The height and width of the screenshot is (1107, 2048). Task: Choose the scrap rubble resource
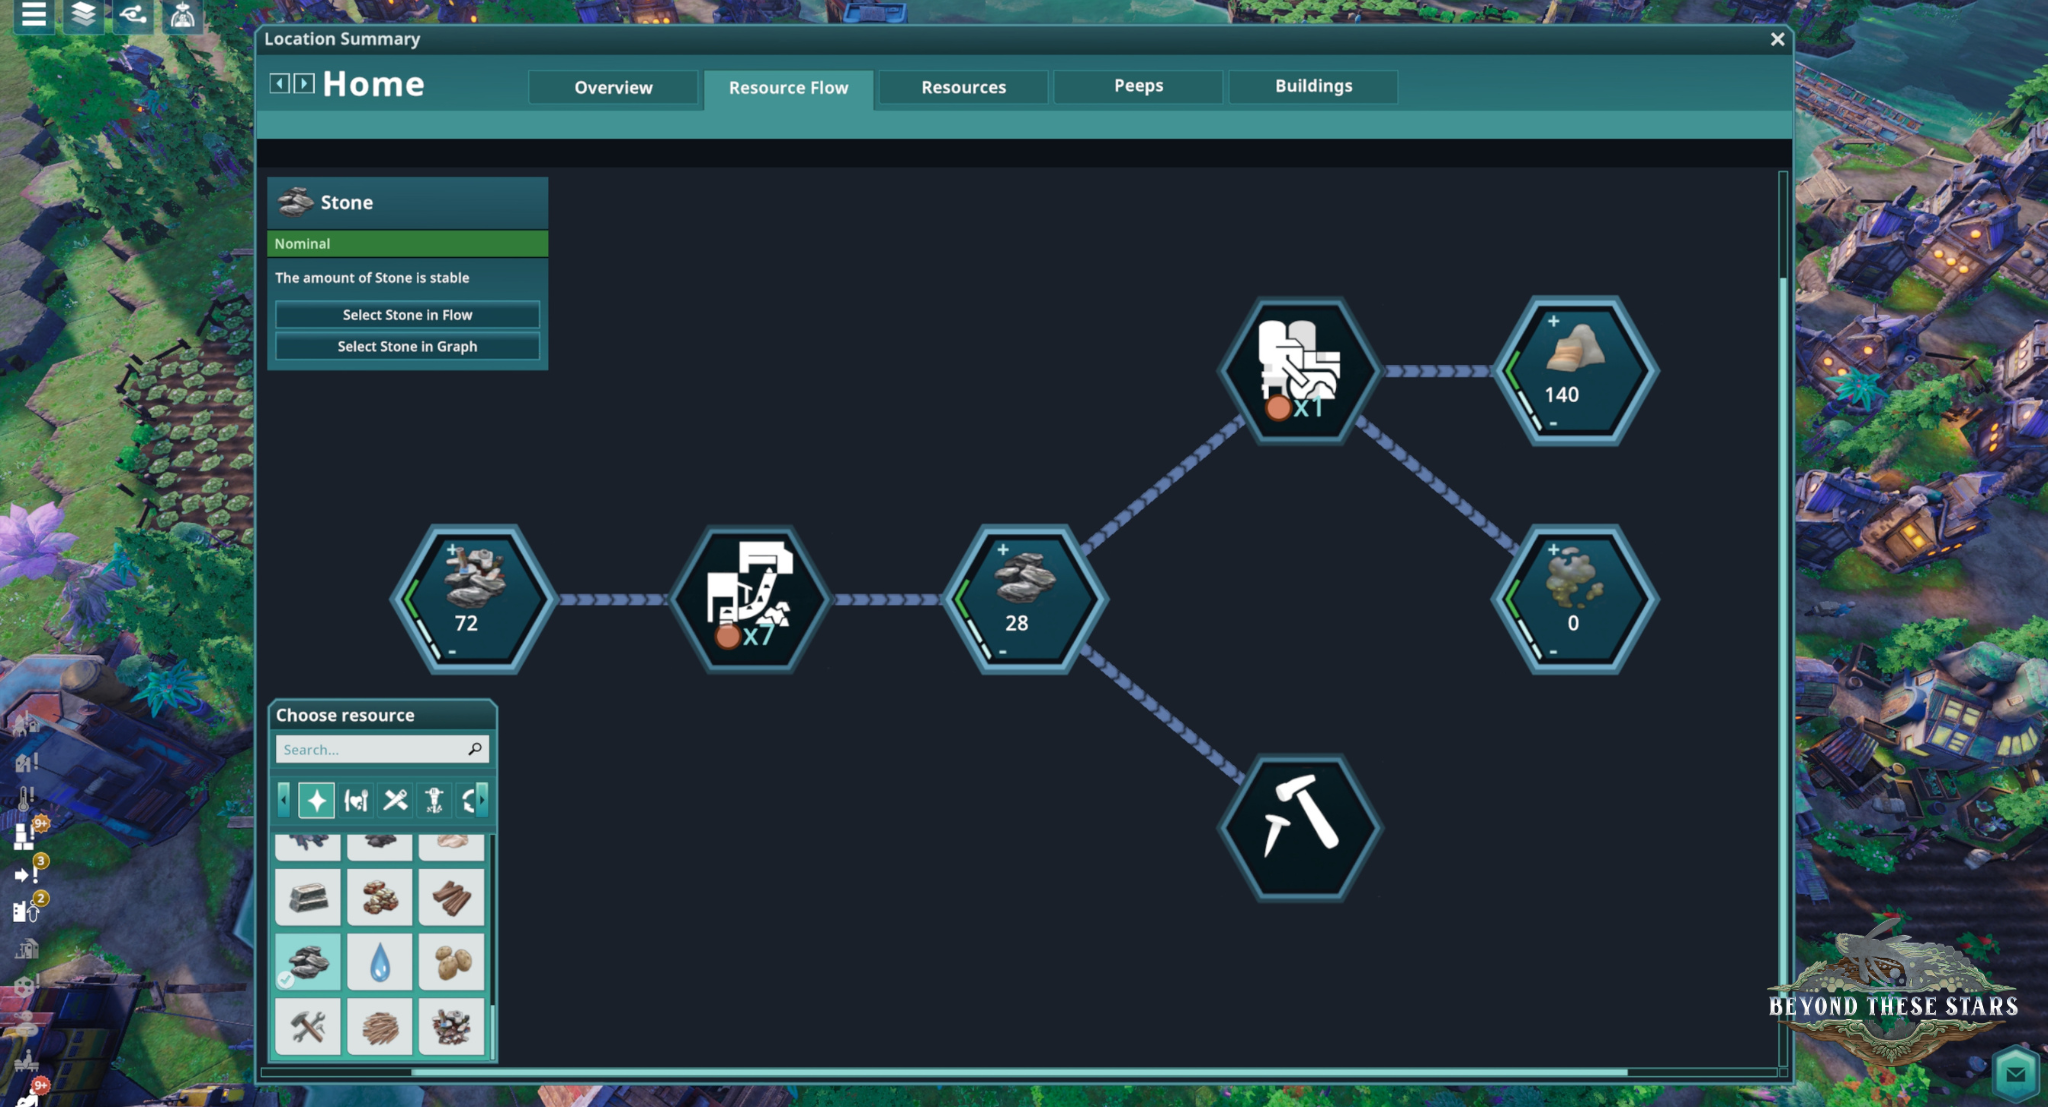tap(451, 1026)
